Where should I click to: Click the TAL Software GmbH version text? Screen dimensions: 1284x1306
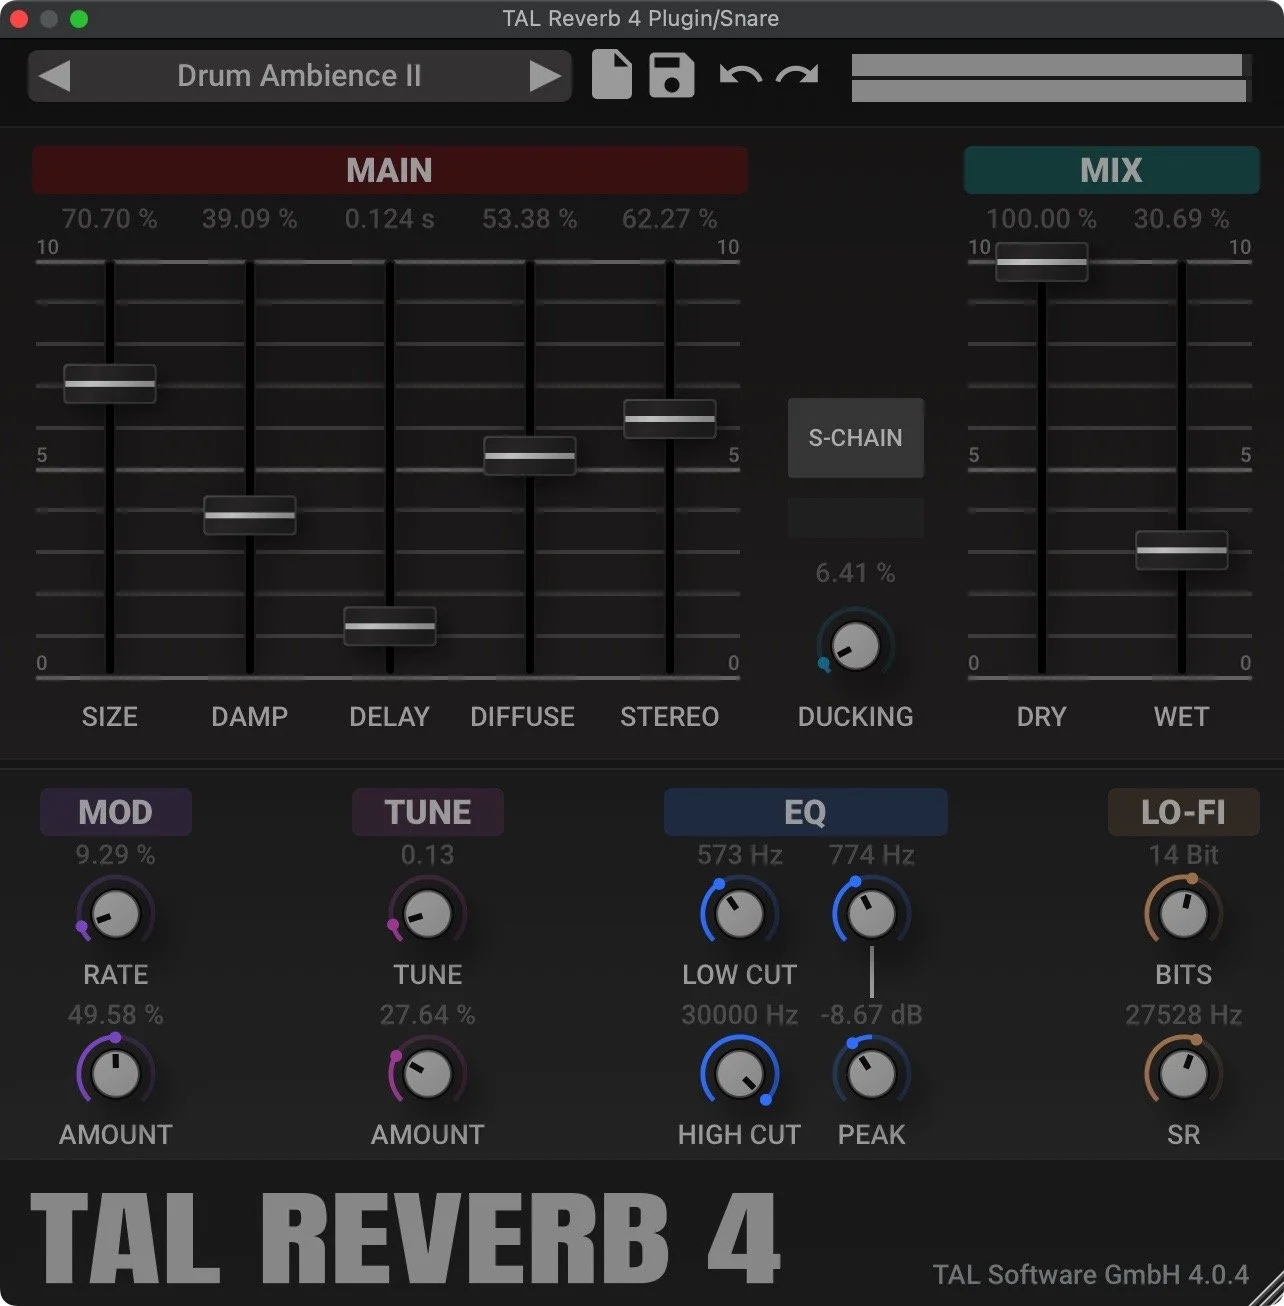point(1085,1274)
